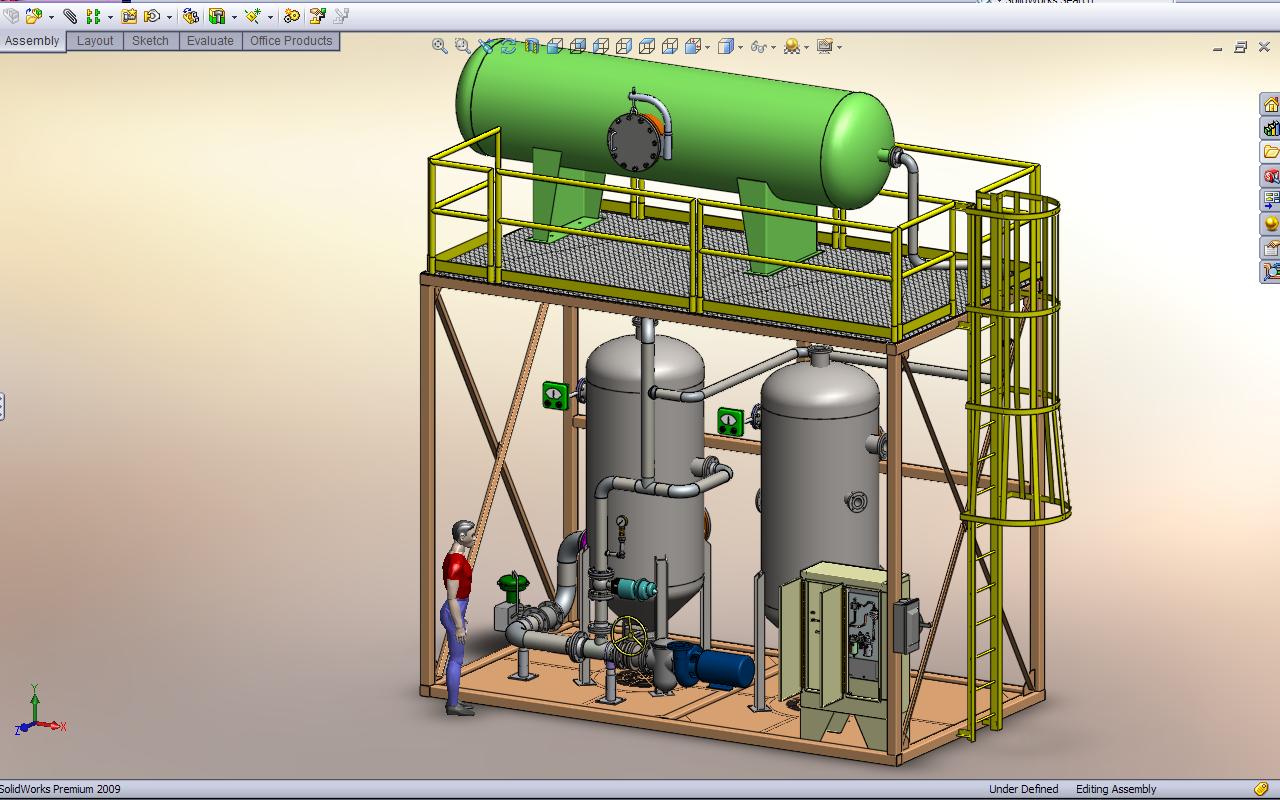Expand the Insert Components dropdown arrow
This screenshot has height=800, width=1280.
(x=51, y=17)
